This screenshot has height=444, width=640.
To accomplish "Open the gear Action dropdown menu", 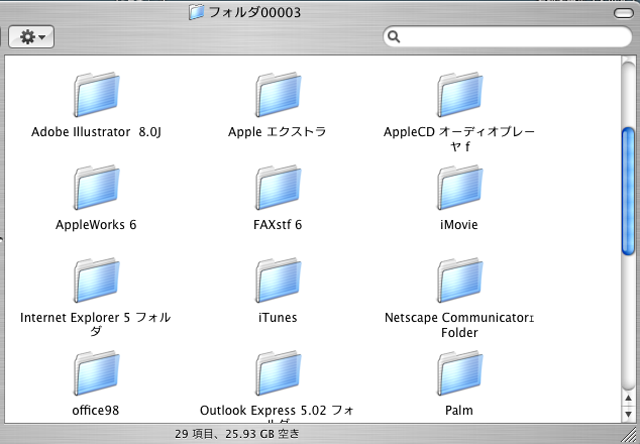I will 31,37.
